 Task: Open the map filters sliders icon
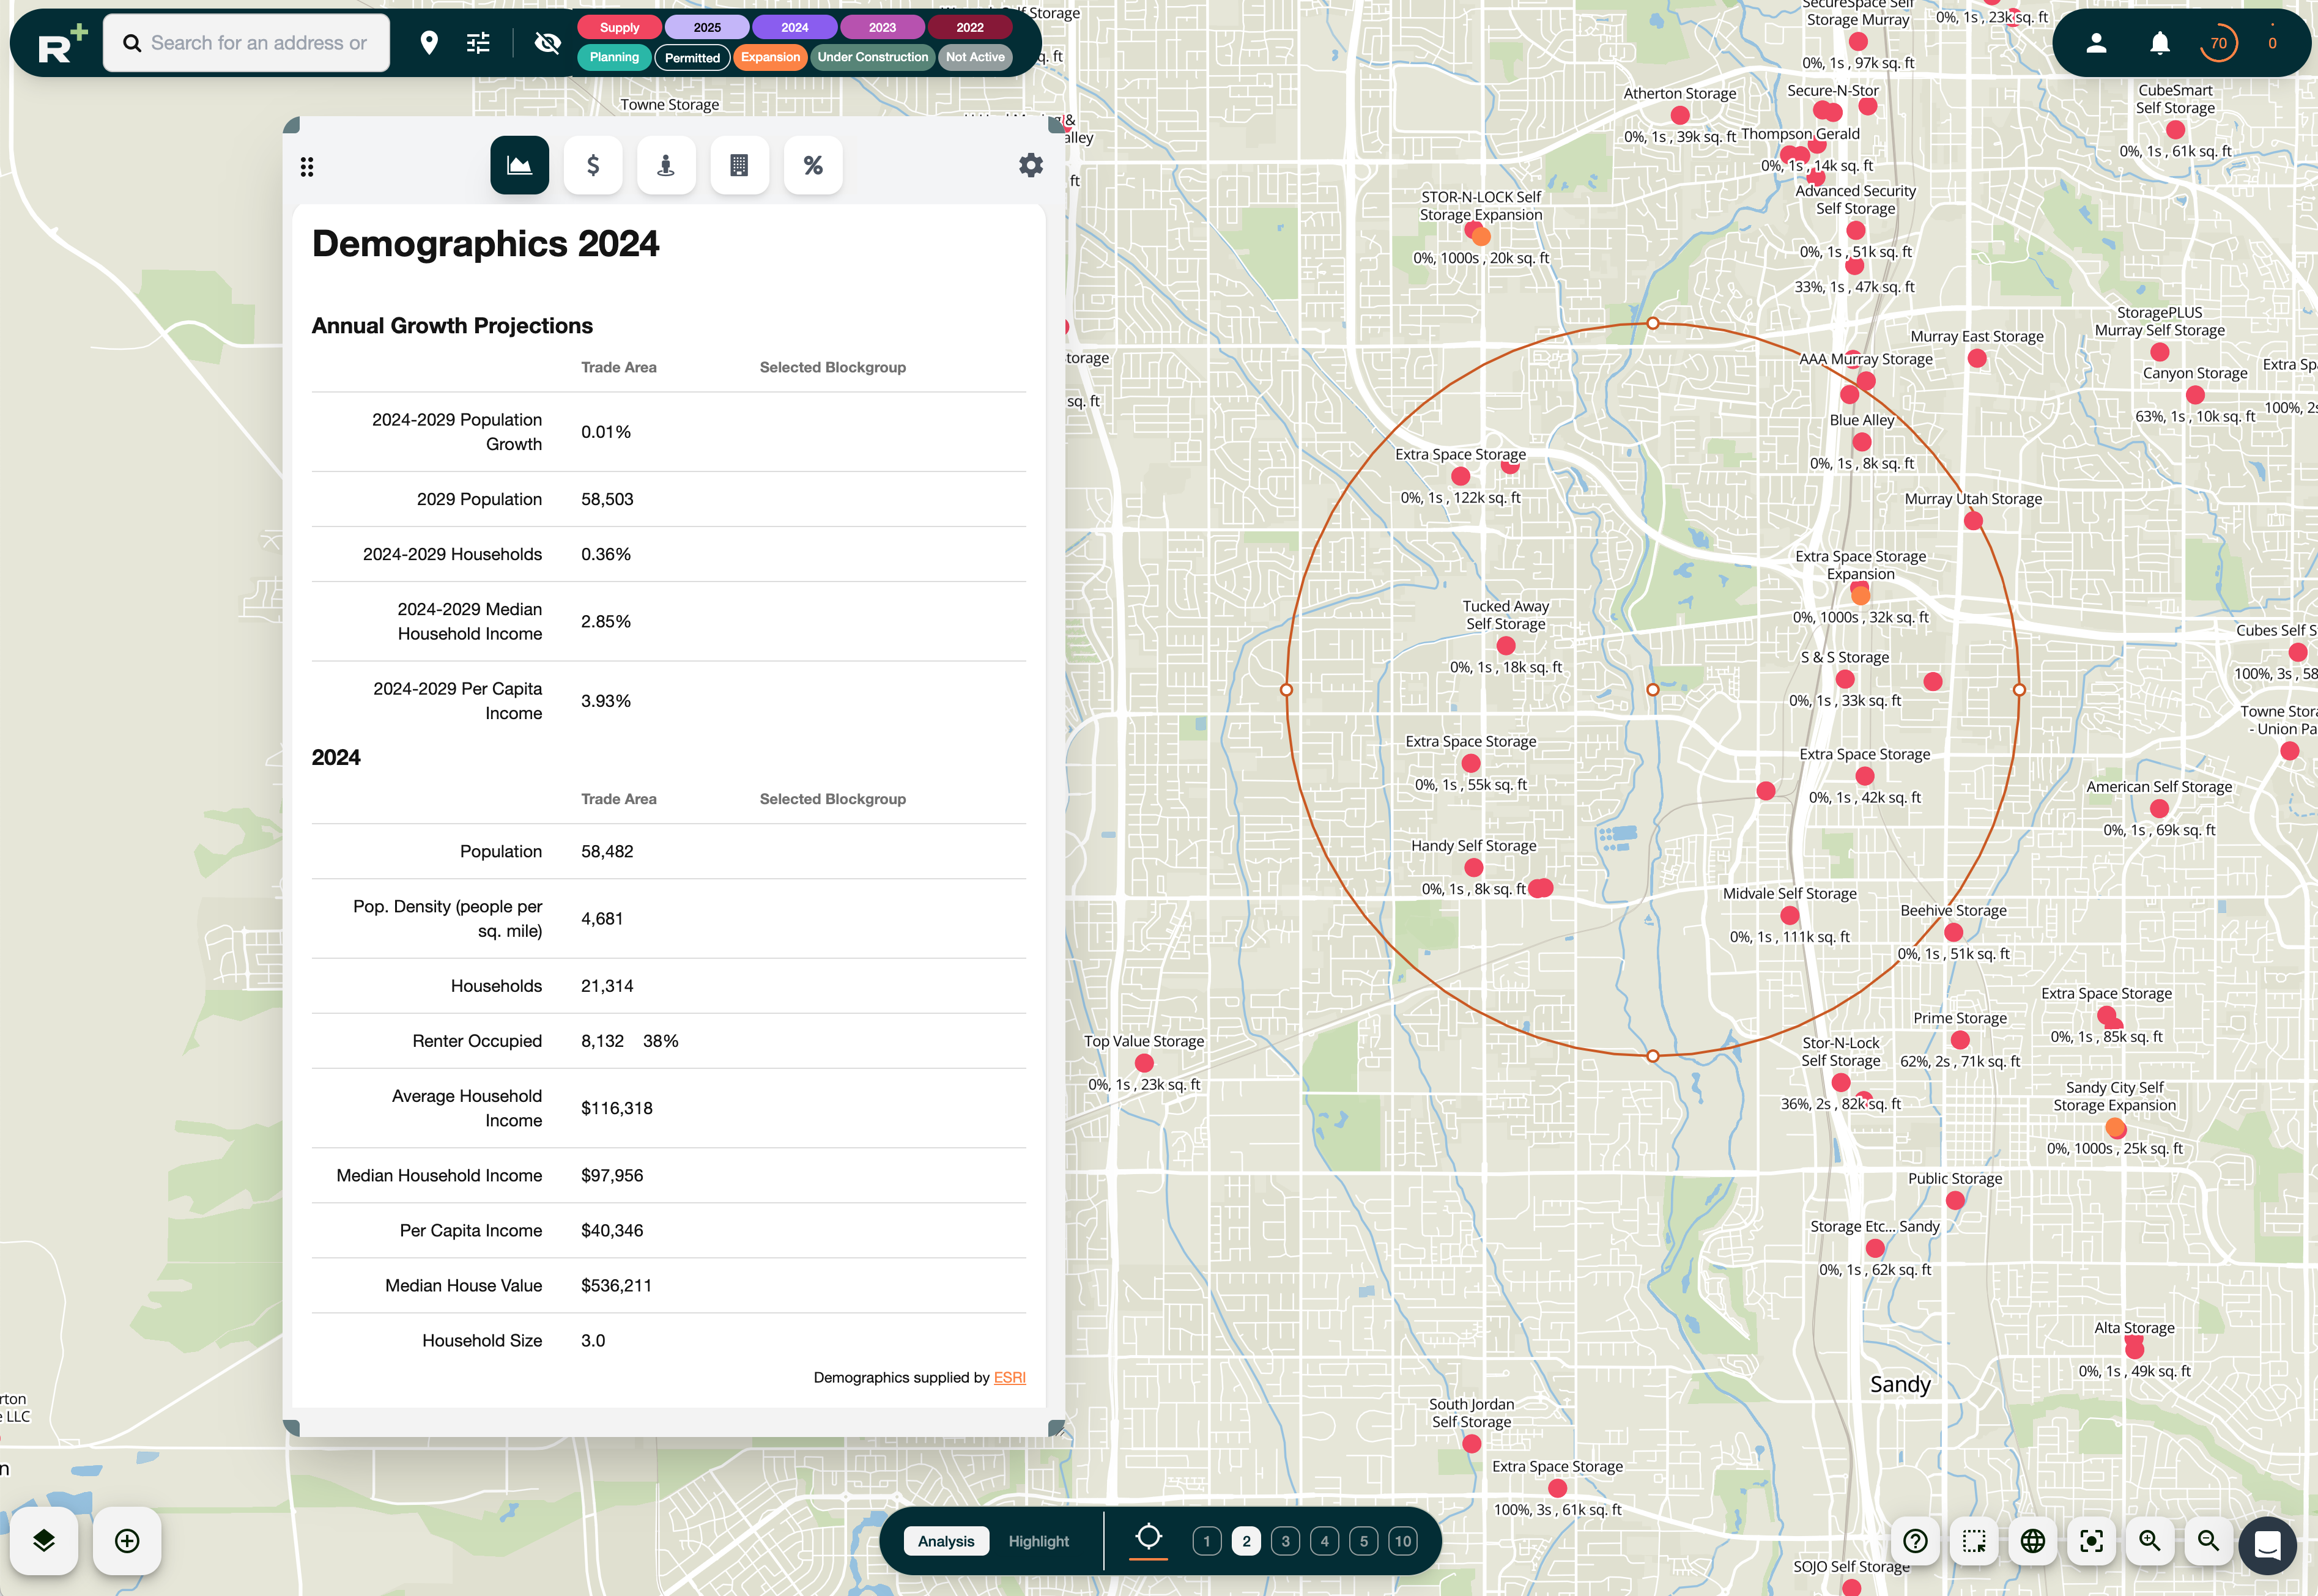478,42
